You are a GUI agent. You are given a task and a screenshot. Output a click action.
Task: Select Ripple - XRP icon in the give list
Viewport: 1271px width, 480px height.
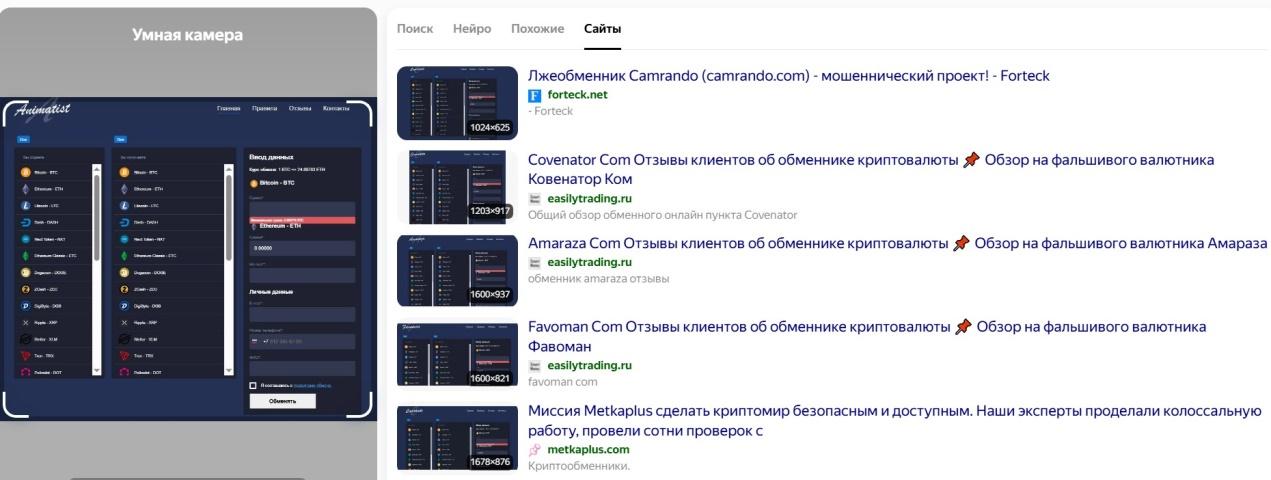(x=25, y=323)
